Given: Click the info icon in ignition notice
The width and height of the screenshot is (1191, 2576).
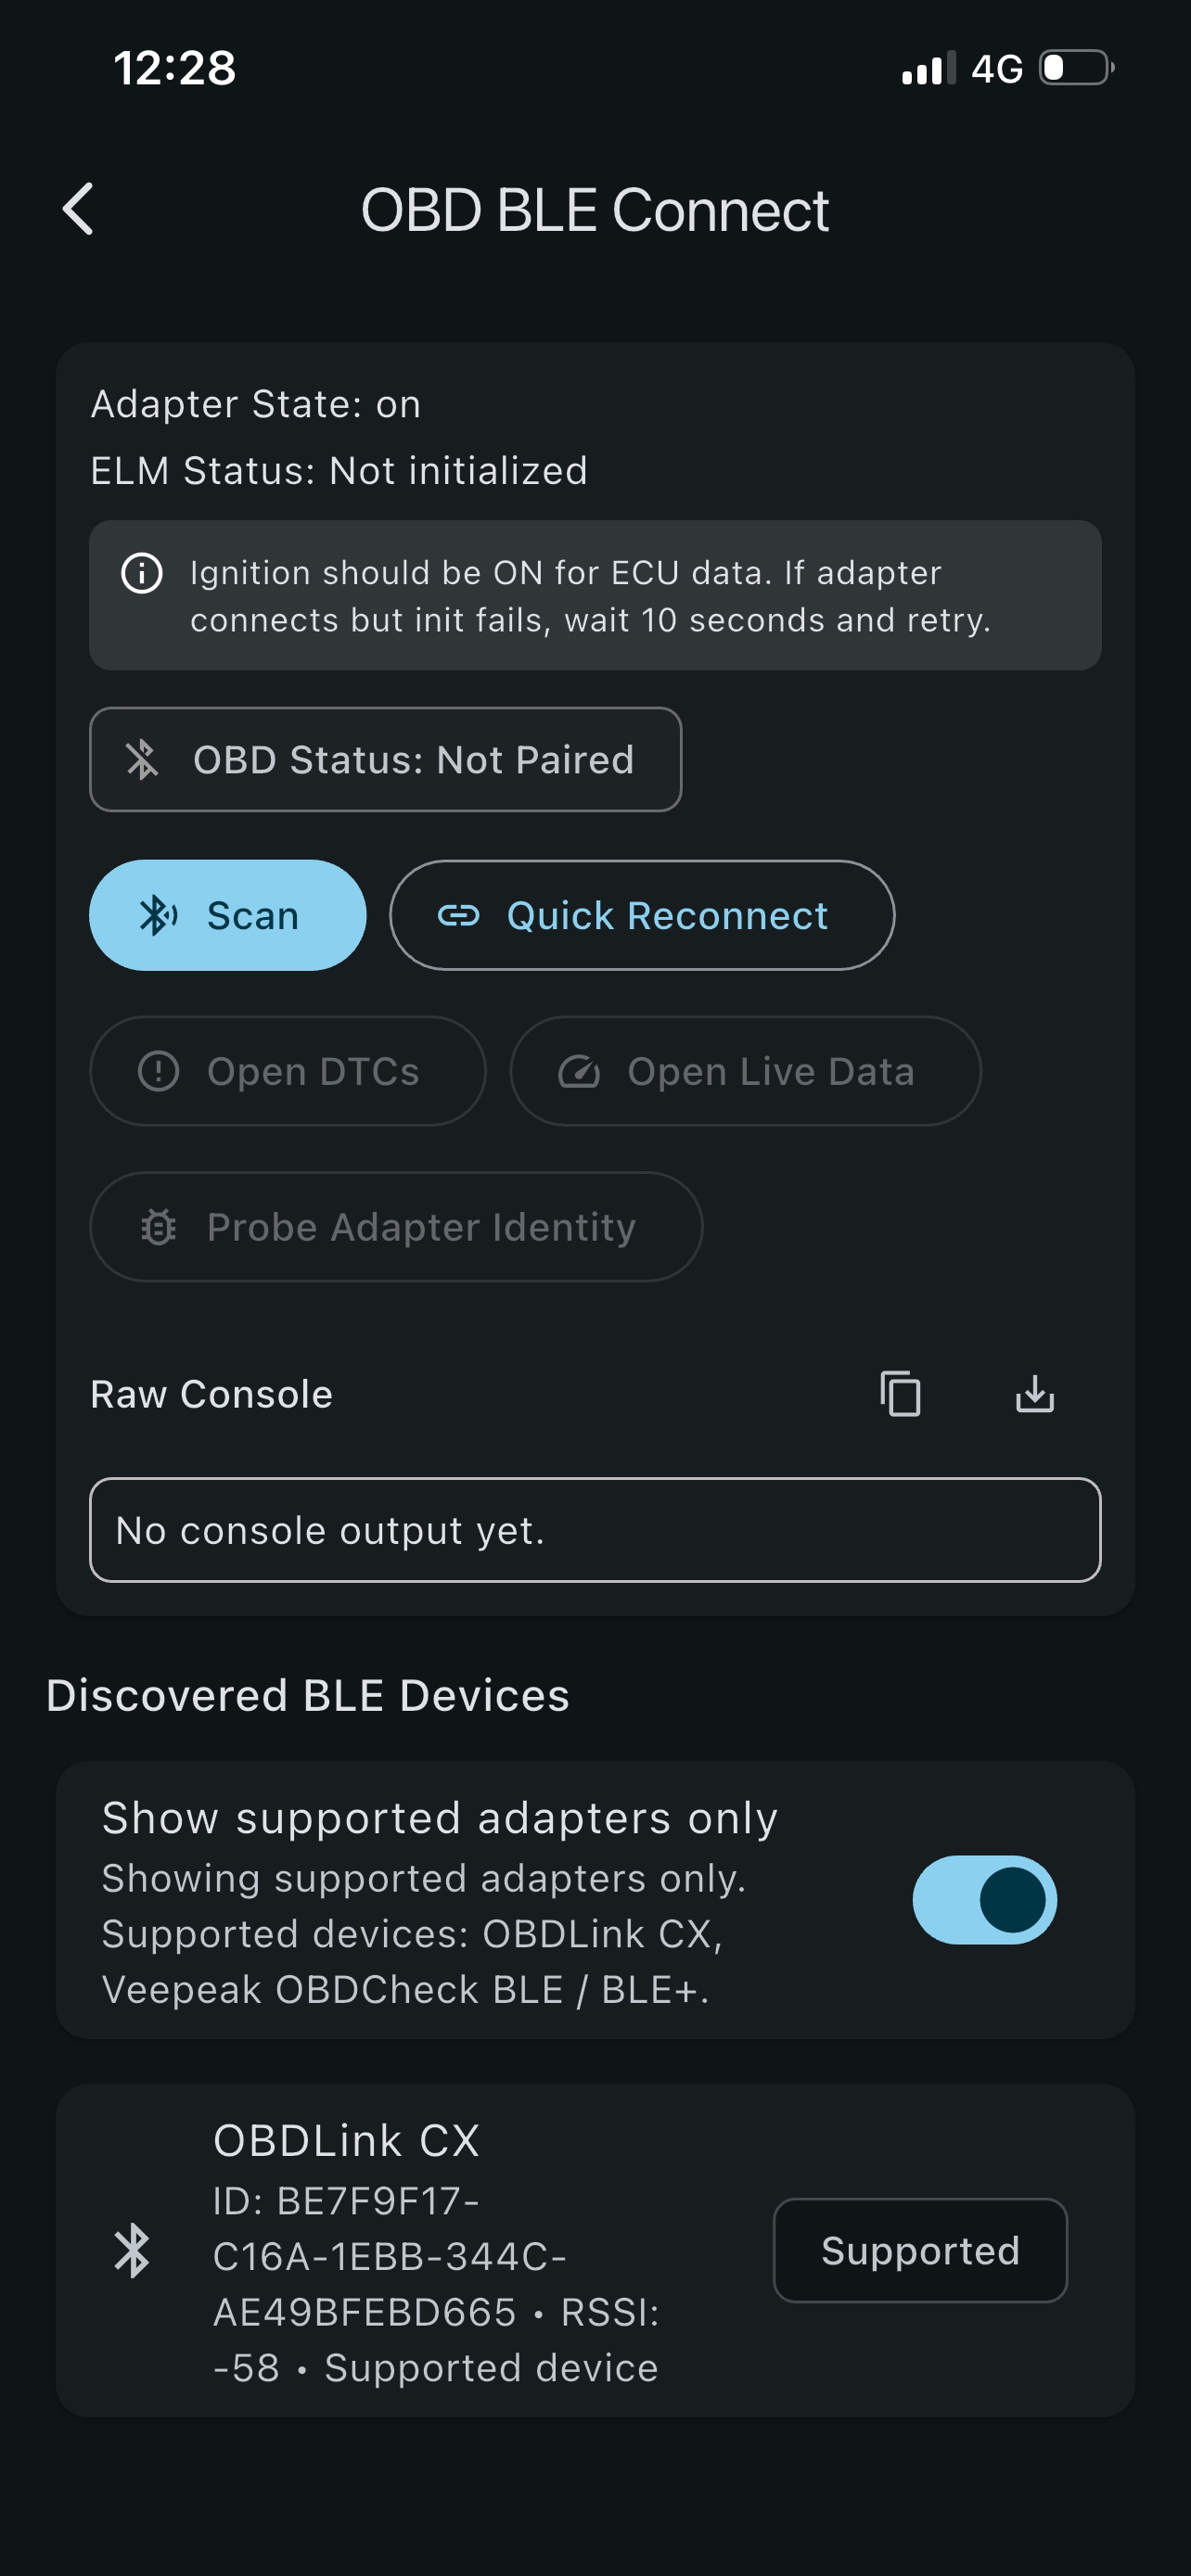Looking at the screenshot, I should [142, 573].
